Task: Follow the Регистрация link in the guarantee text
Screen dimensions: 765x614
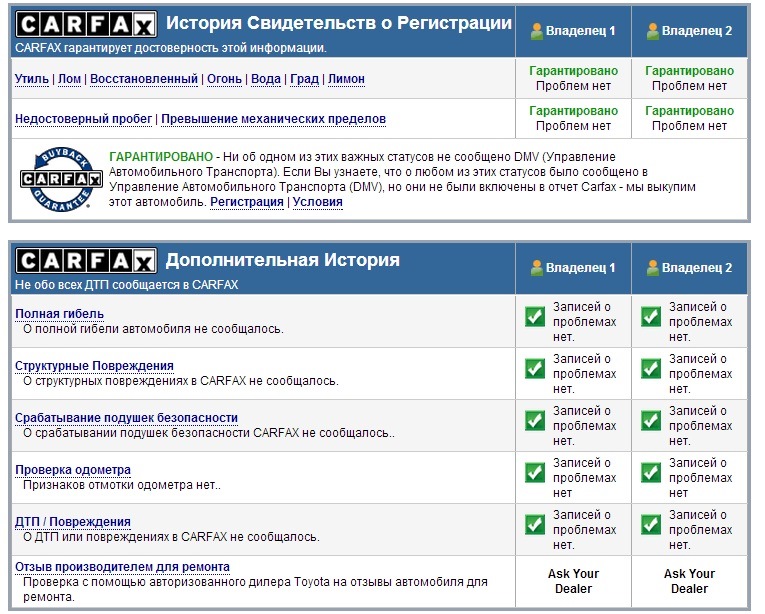Action: pos(247,202)
